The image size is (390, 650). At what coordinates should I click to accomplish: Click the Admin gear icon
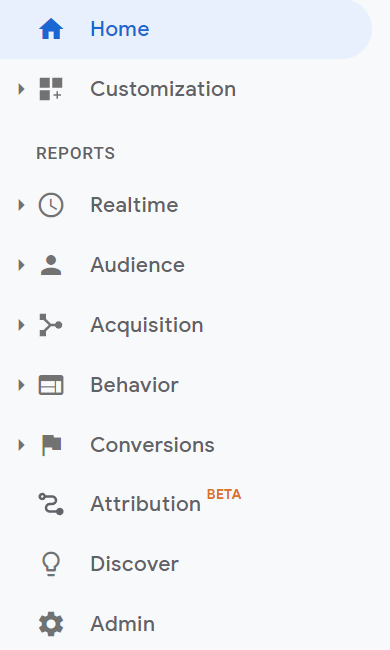[x=51, y=624]
